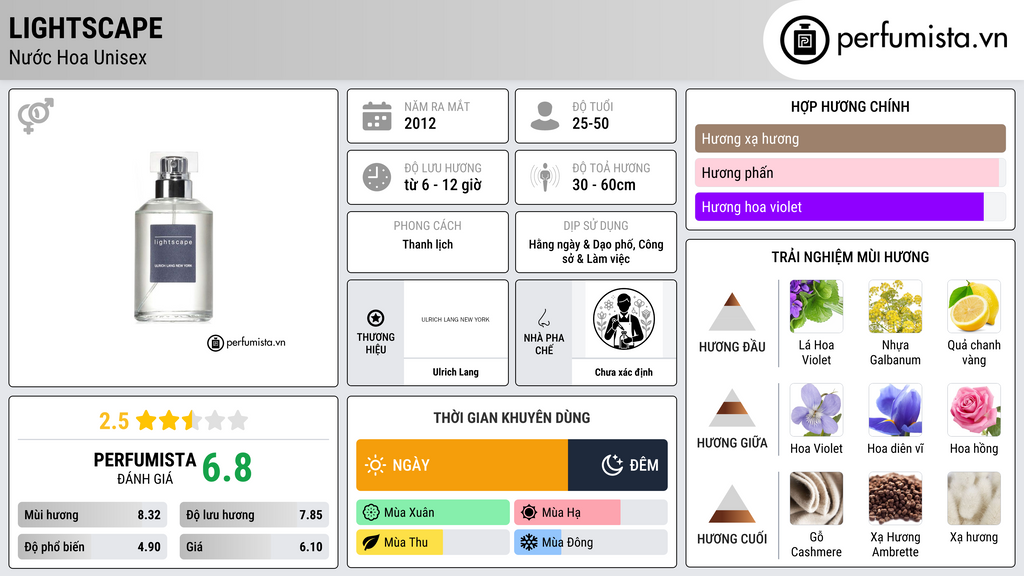Screen dimensions: 1024x576
Task: Click the star rating icons next to 2.5
Action: [x=192, y=420]
